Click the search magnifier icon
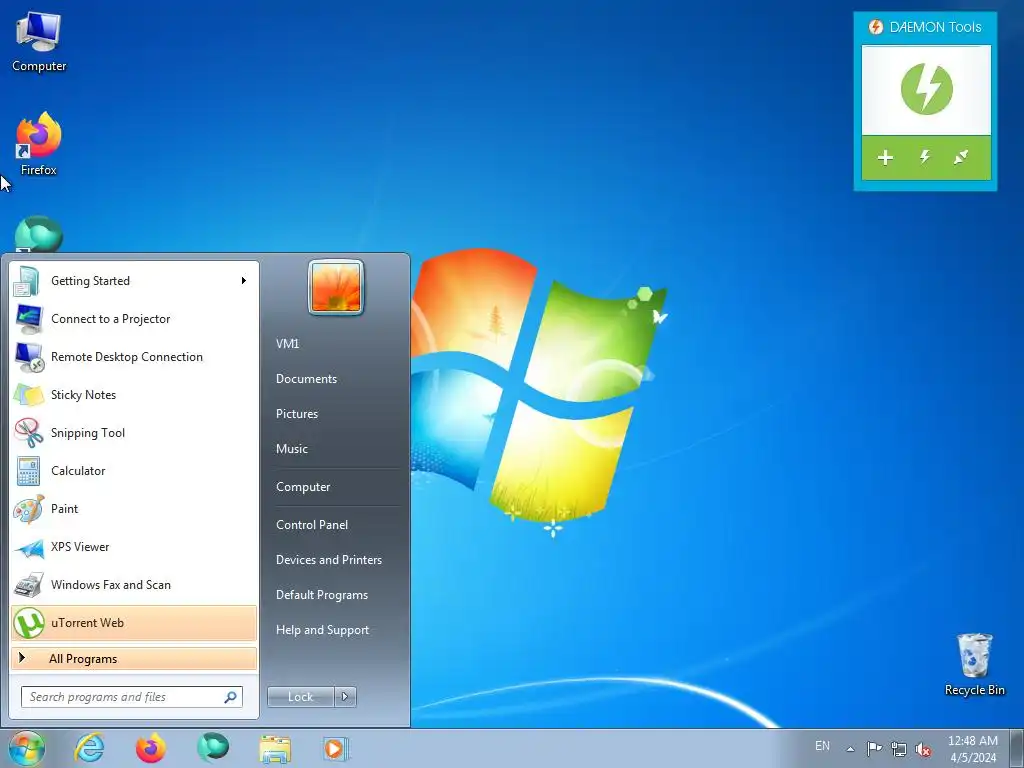 [231, 697]
